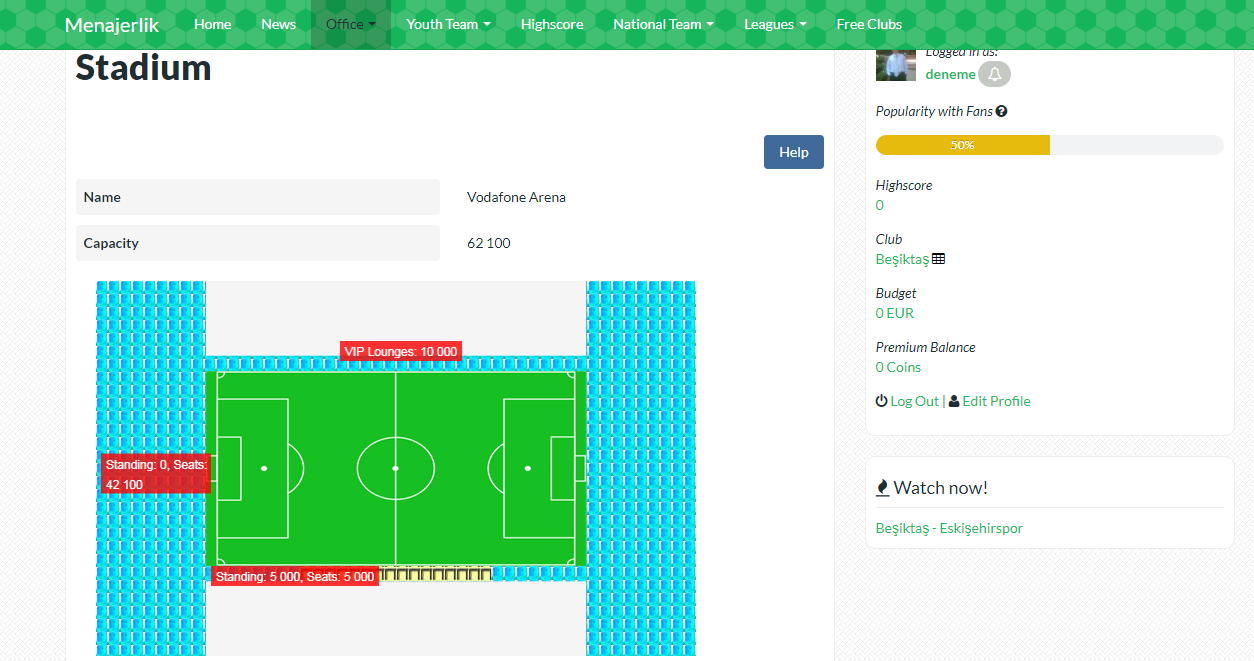
Task: Click the Stadium page heading
Action: tap(143, 68)
